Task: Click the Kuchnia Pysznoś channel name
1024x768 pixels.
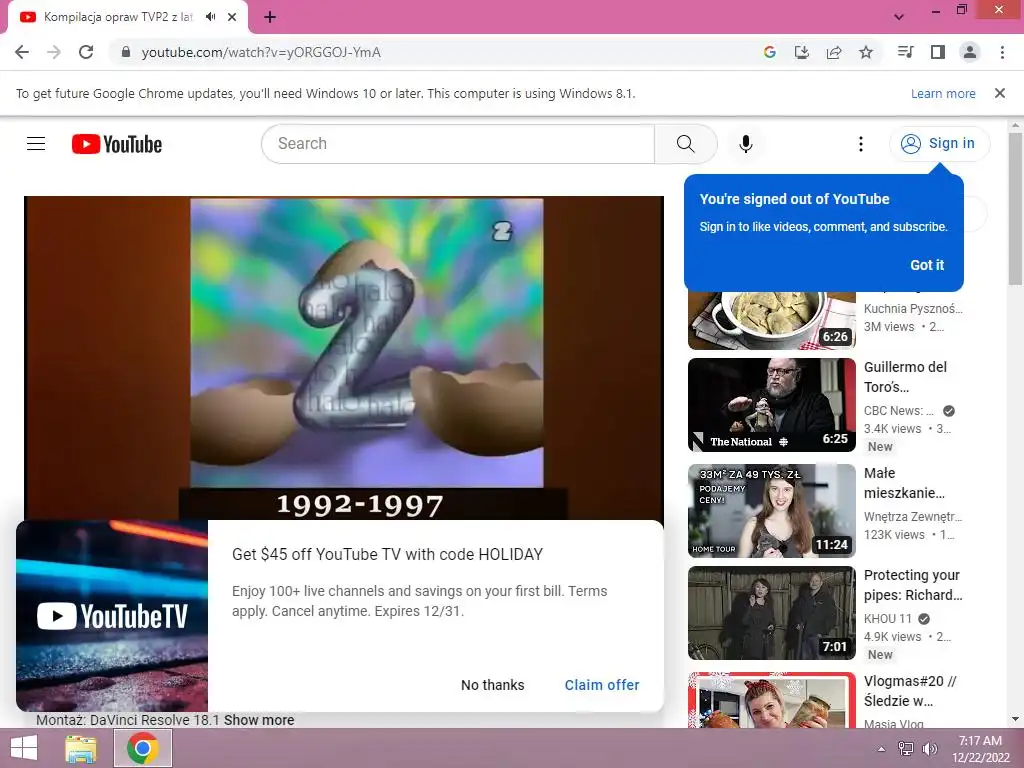Action: 912,308
